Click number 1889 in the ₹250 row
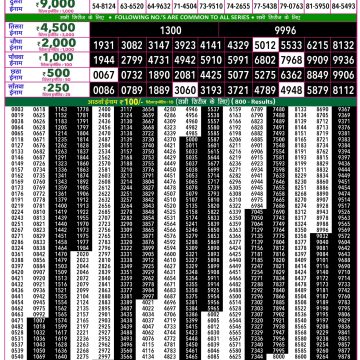Screen dimensions: 360x360 click(159, 90)
